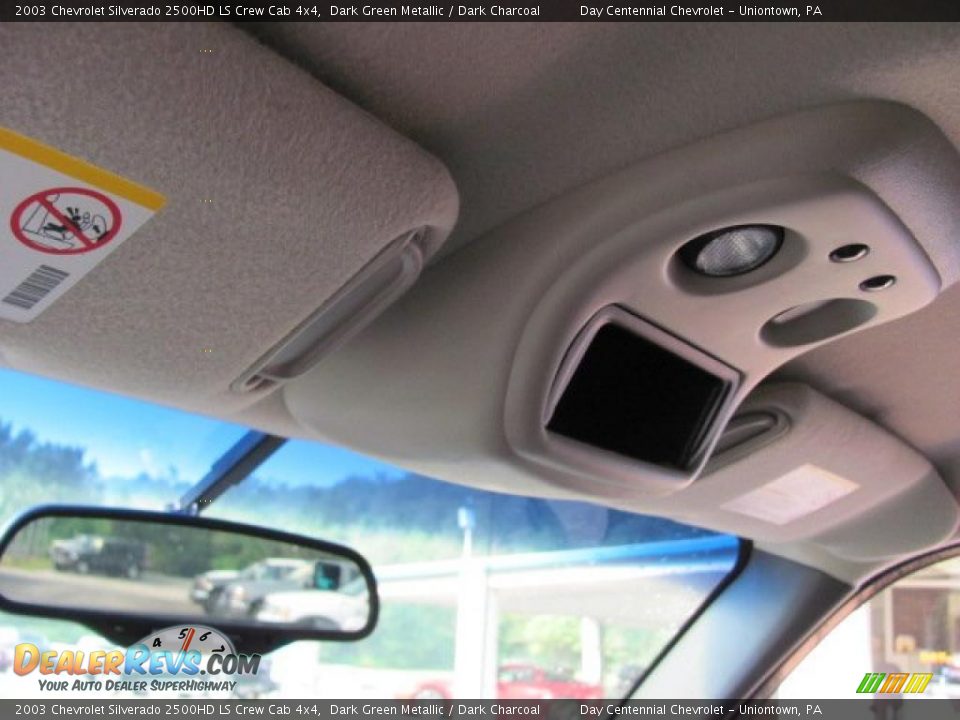The width and height of the screenshot is (960, 720).
Task: Click bottom caption 'Dark Green Metallic / Dark Charcoal'
Action: coord(435,710)
